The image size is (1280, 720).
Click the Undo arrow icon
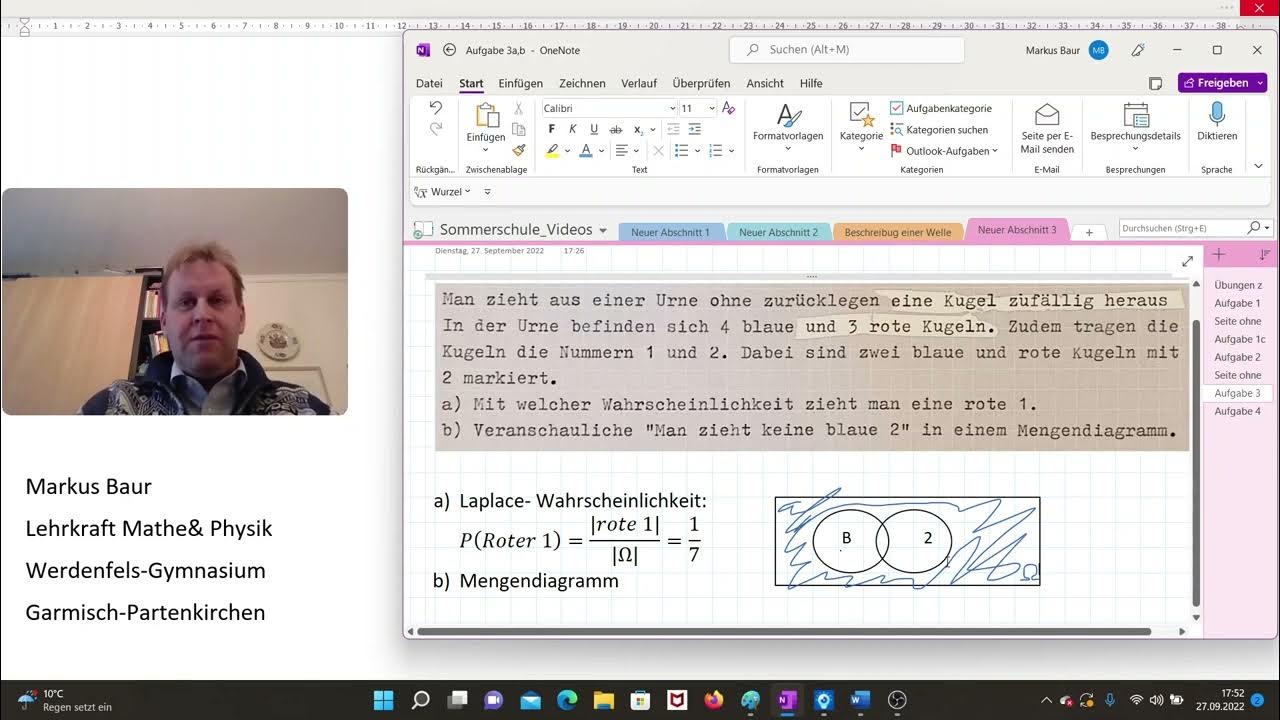point(435,107)
